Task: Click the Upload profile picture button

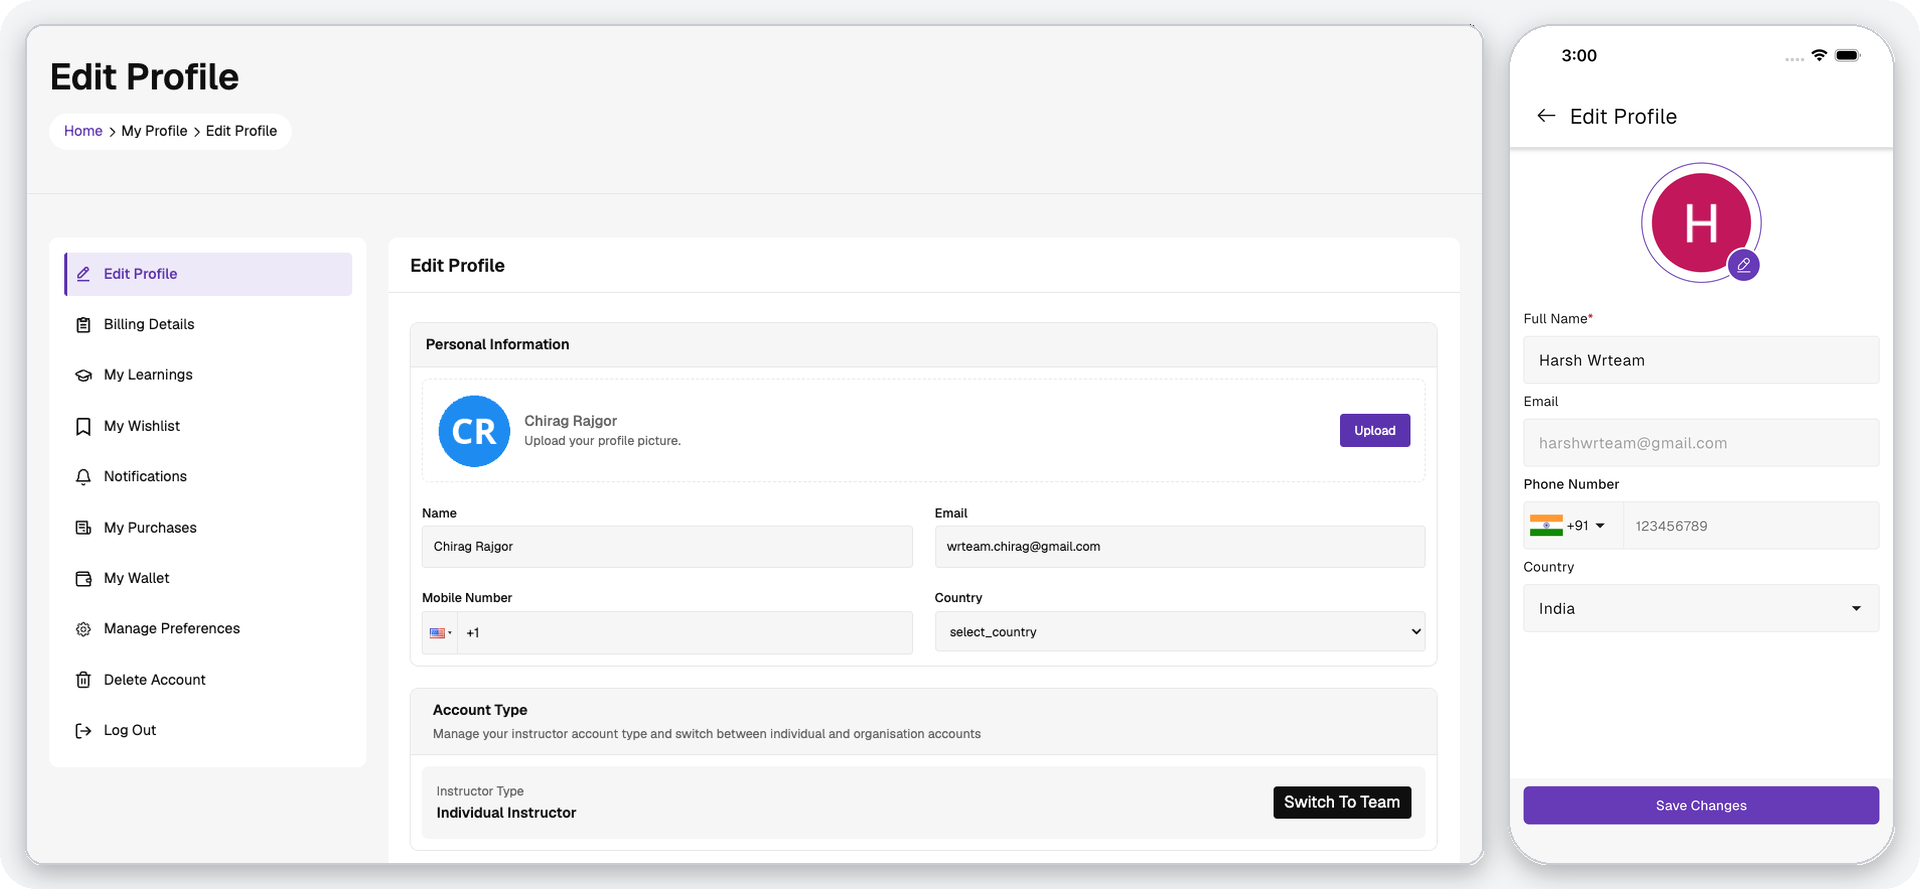Action: tap(1375, 430)
